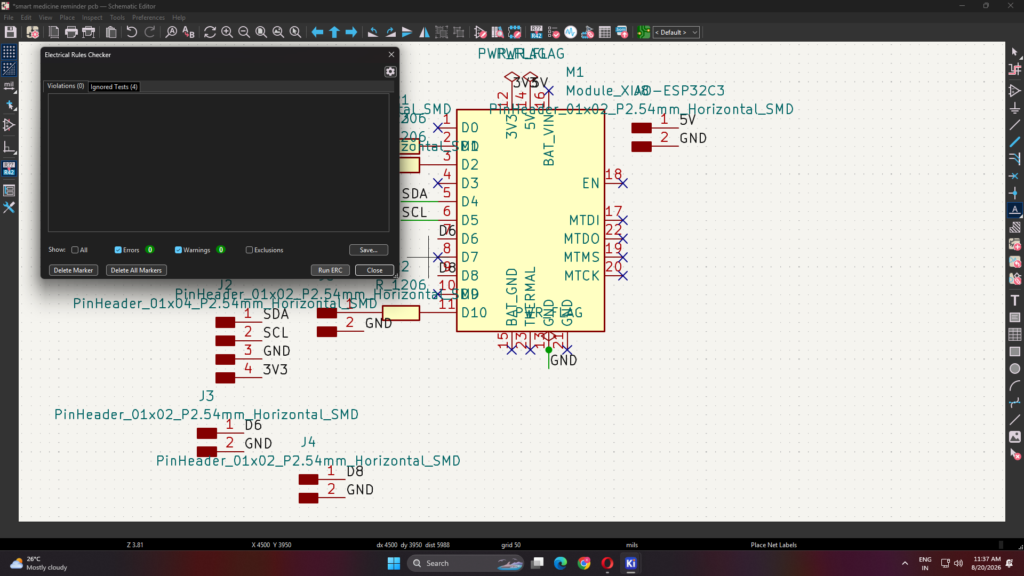Uncheck the Warnings filter checkbox
Image resolution: width=1024 pixels, height=576 pixels.
[178, 250]
